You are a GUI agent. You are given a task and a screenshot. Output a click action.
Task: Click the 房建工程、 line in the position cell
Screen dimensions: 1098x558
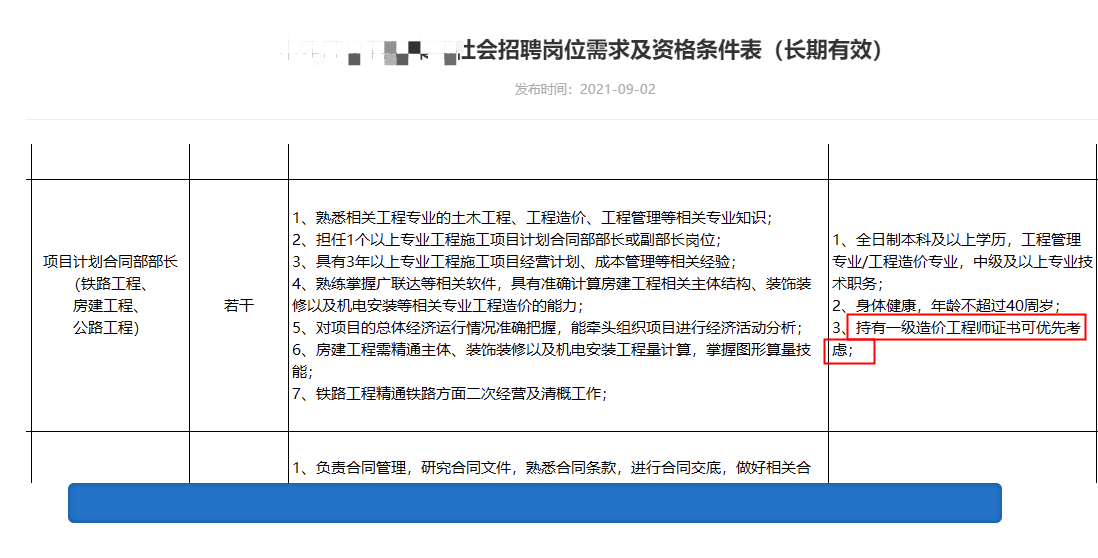click(110, 306)
